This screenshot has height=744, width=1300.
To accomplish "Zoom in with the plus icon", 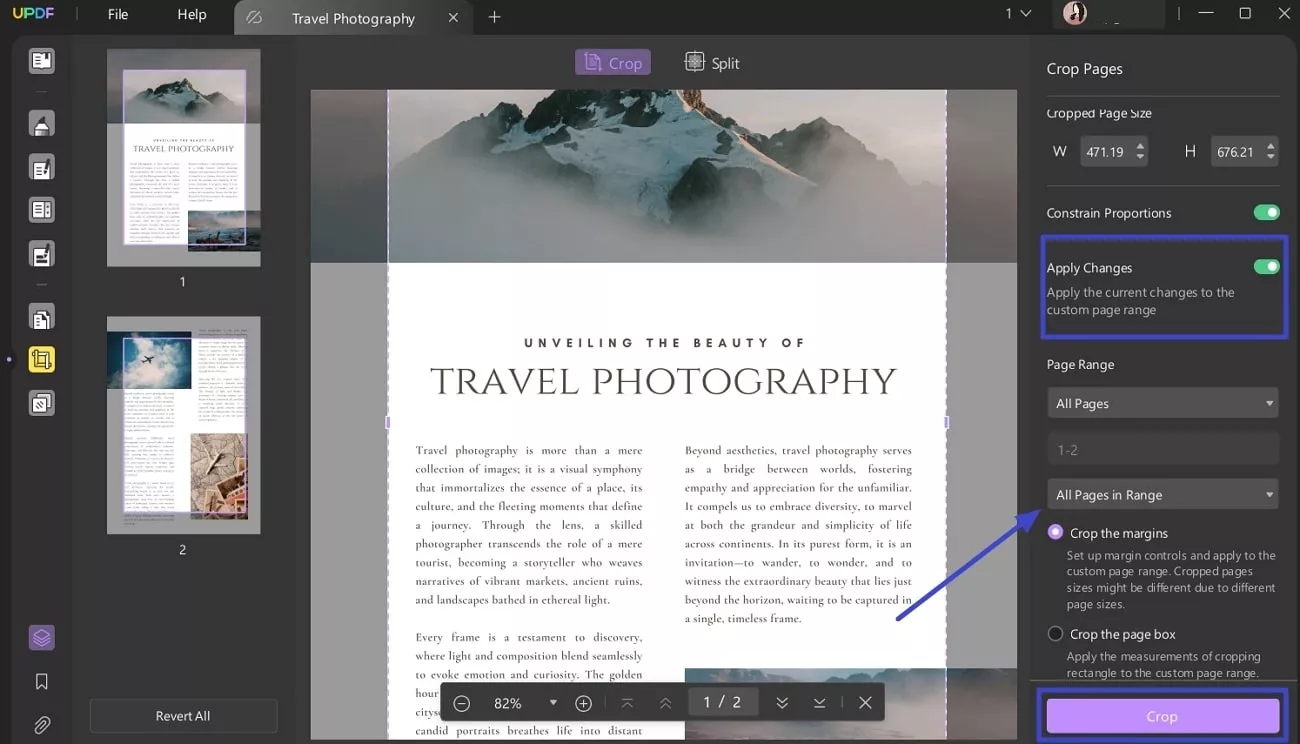I will coord(584,703).
